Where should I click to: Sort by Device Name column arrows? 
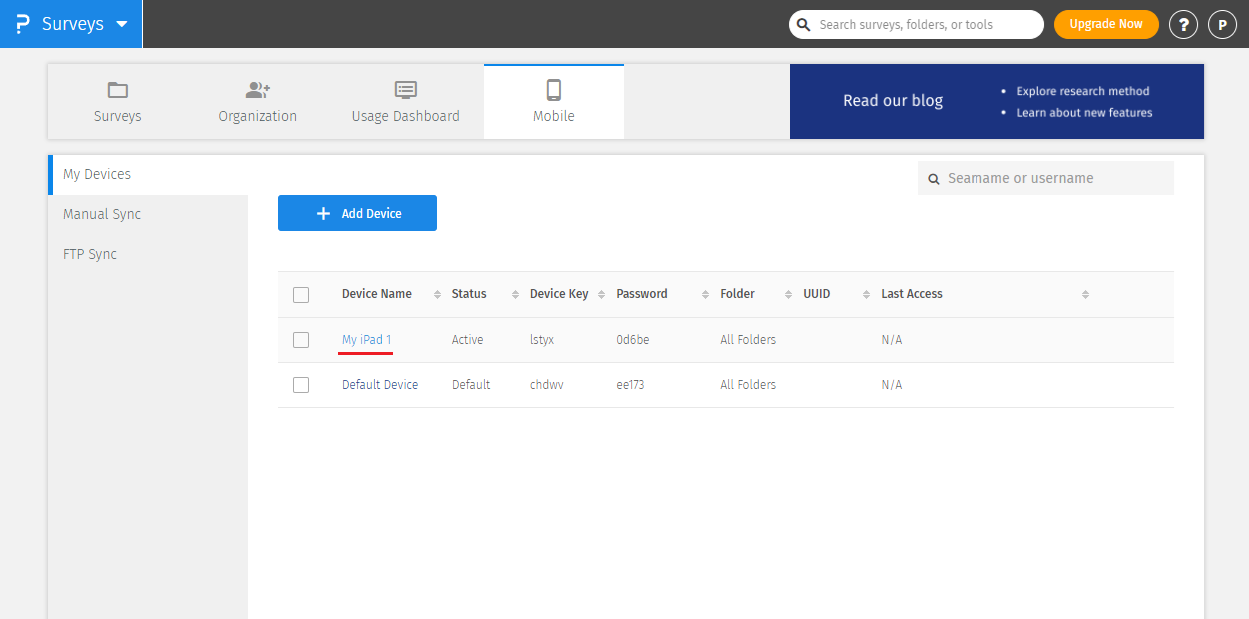437,295
